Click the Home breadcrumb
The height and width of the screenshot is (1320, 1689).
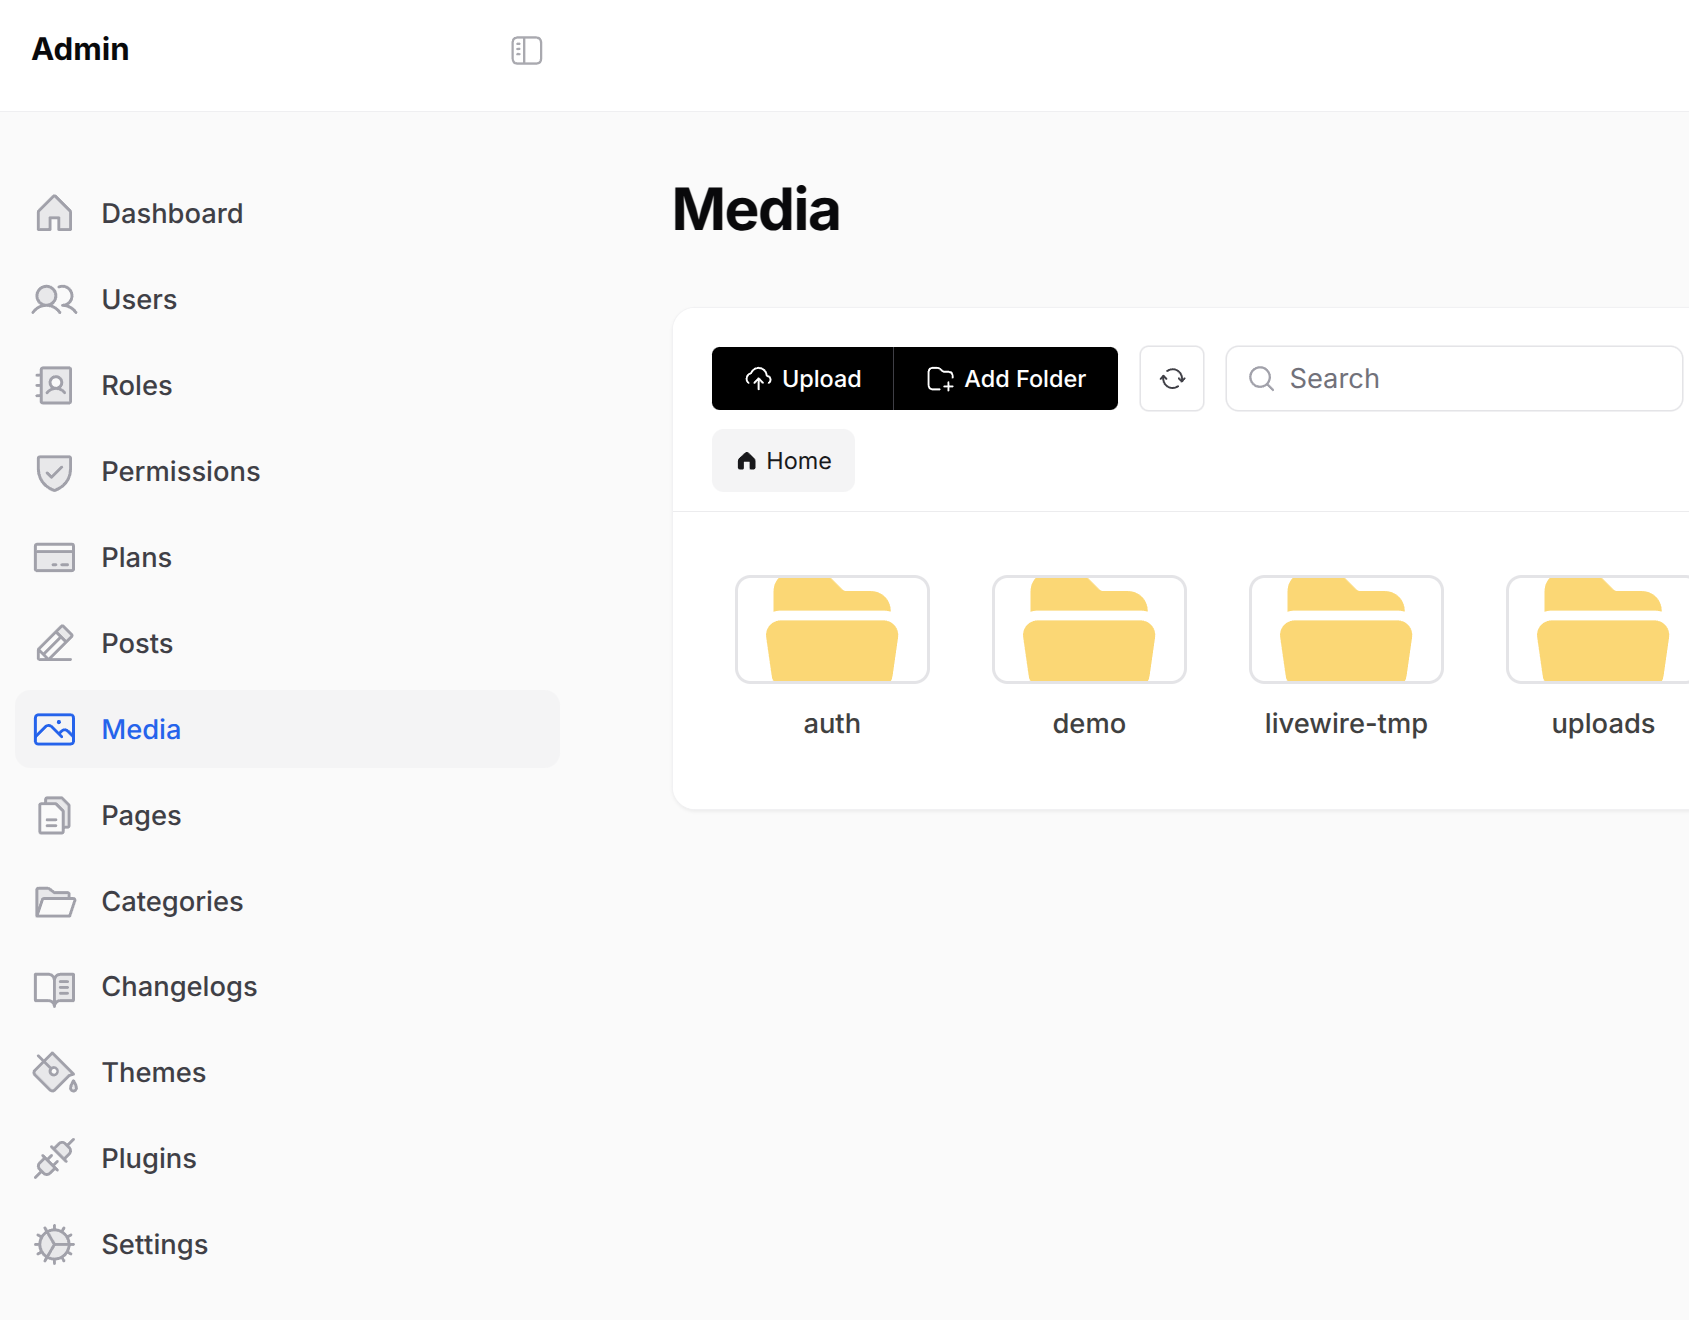[783, 460]
